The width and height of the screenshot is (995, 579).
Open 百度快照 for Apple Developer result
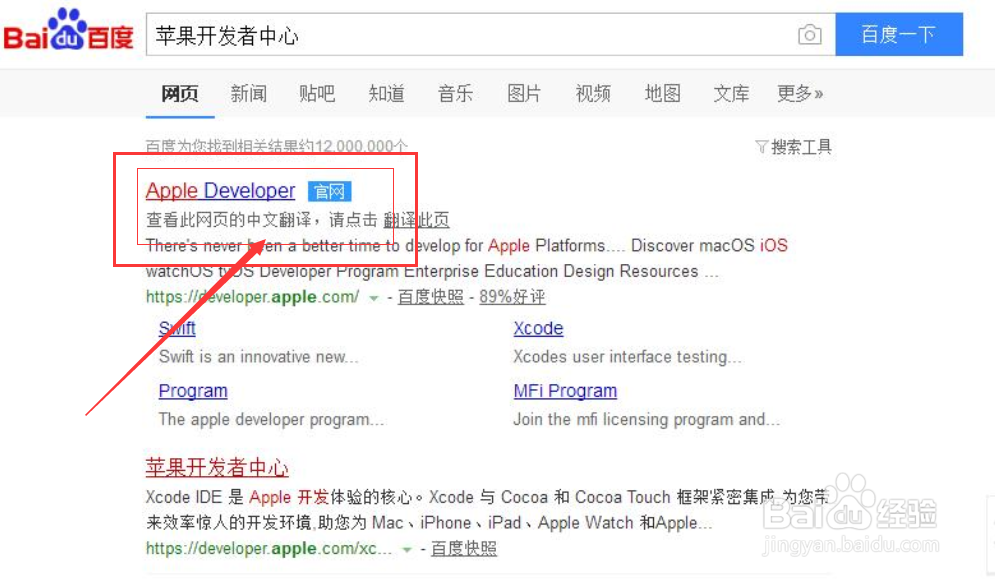430,297
